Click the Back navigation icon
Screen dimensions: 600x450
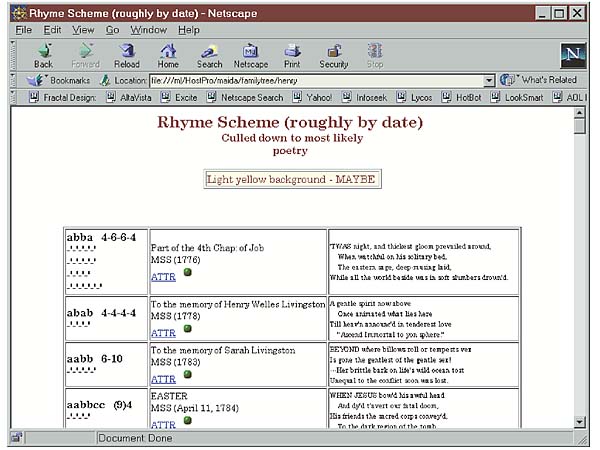click(44, 50)
